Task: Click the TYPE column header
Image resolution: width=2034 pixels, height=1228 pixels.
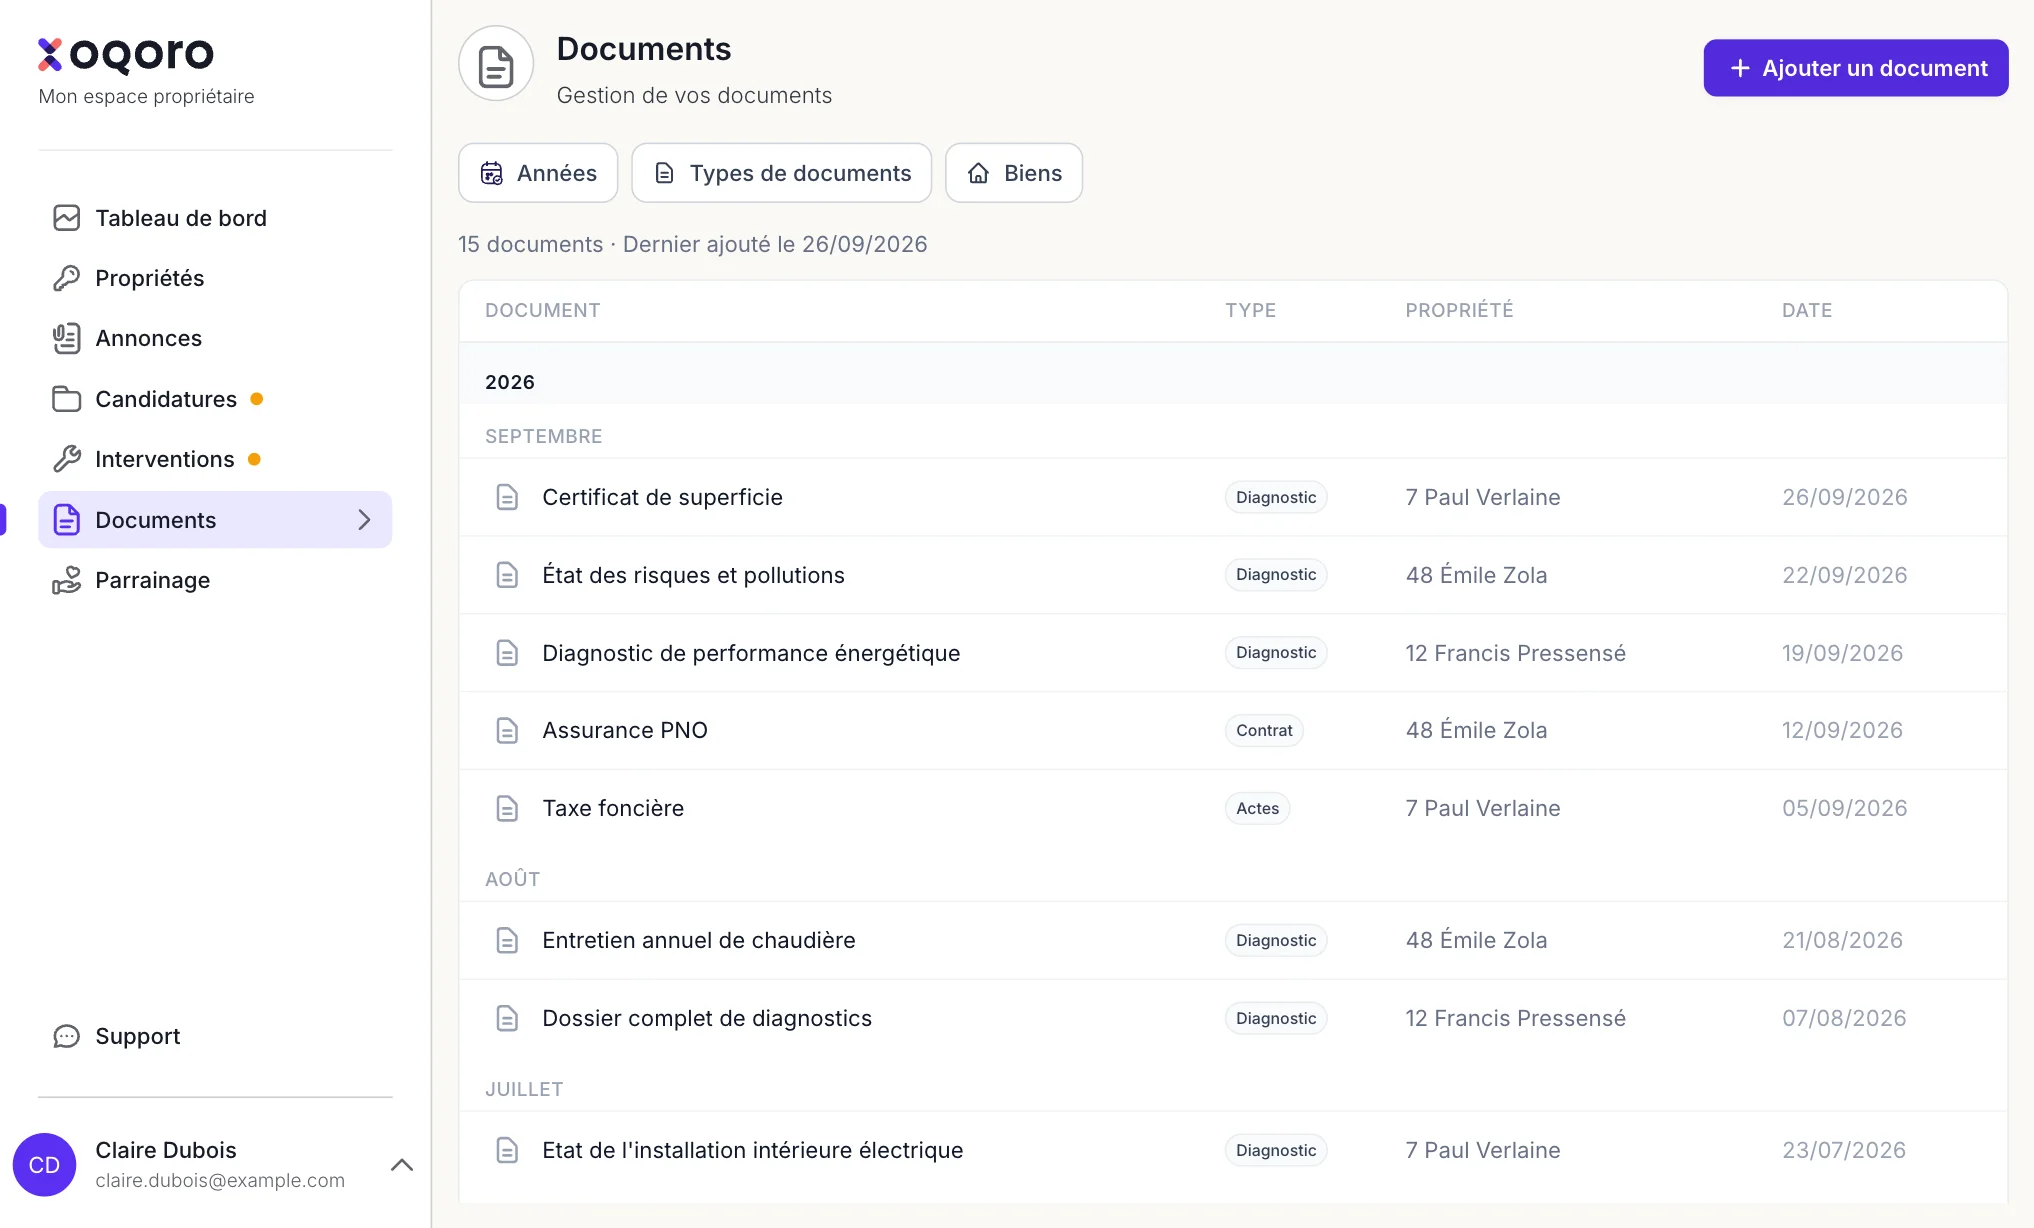Action: coord(1250,310)
